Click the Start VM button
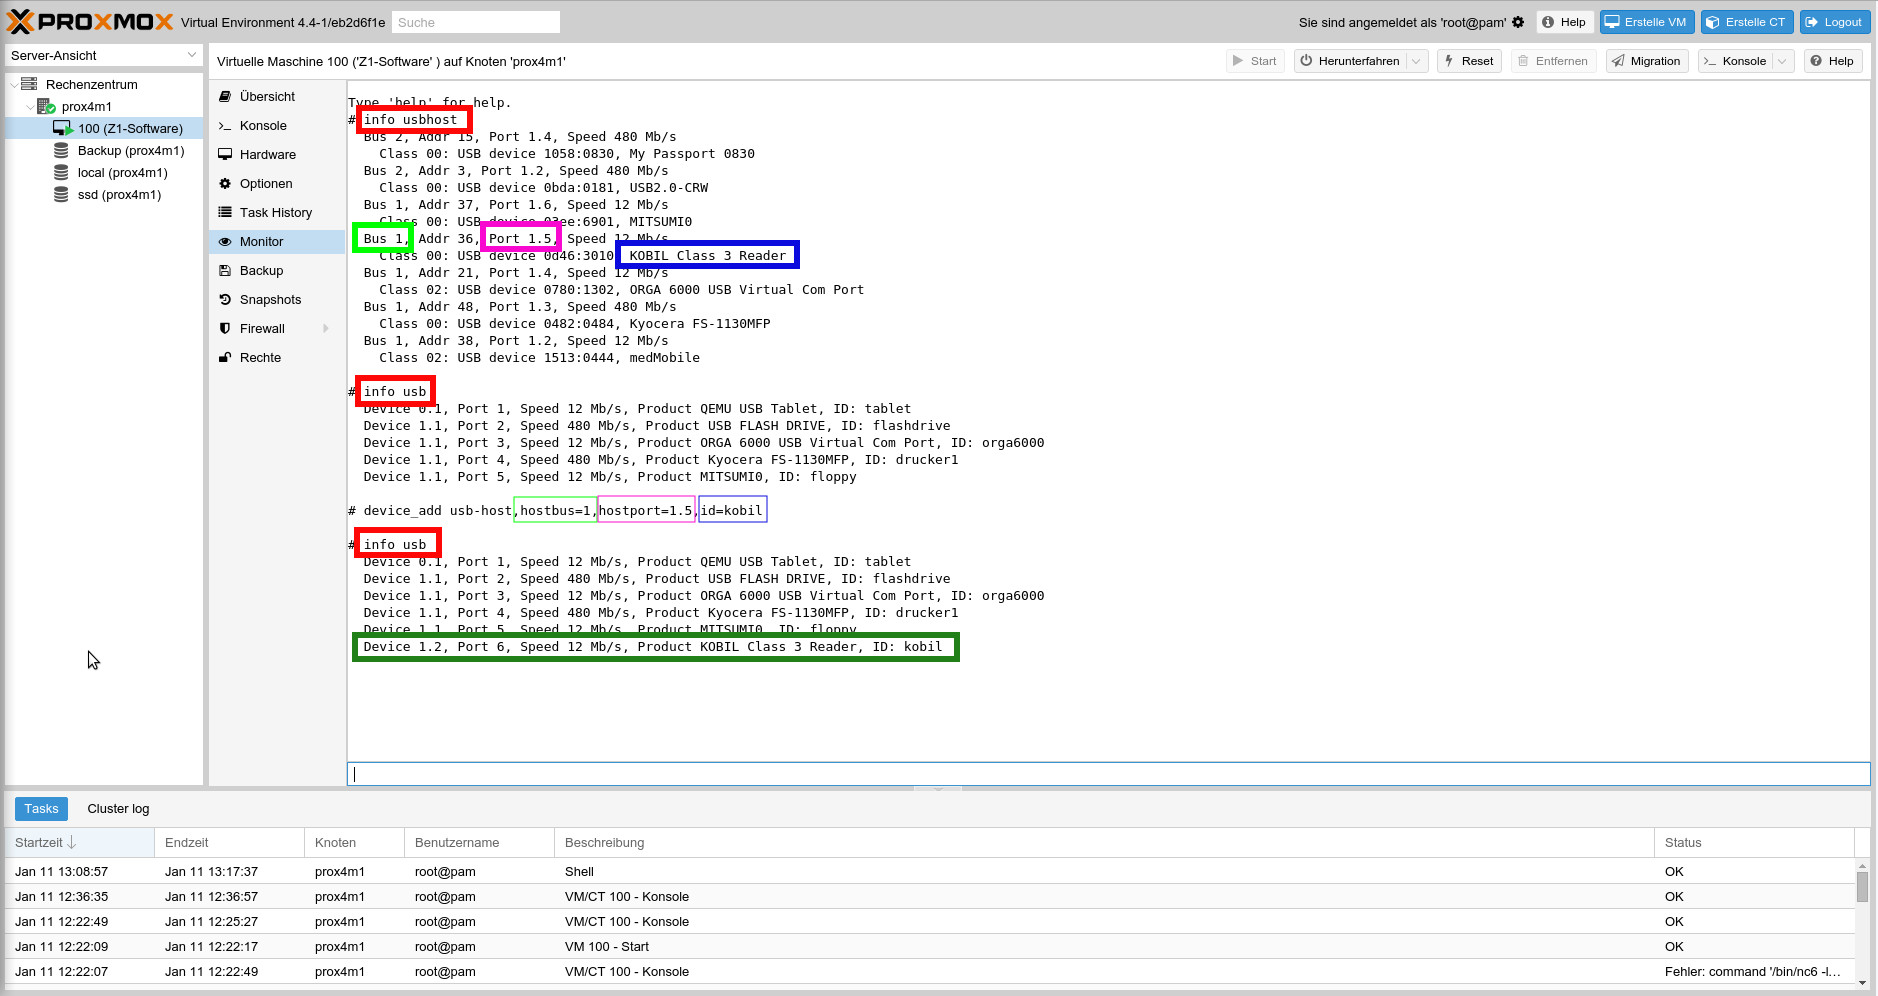 coord(1255,61)
